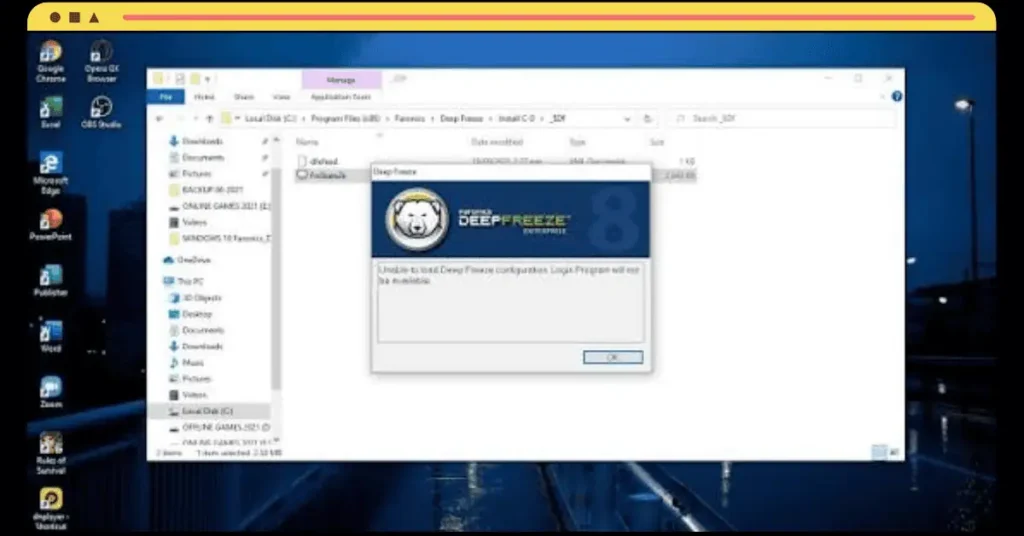
Task: Open the View ribbon tab
Action: pos(281,97)
